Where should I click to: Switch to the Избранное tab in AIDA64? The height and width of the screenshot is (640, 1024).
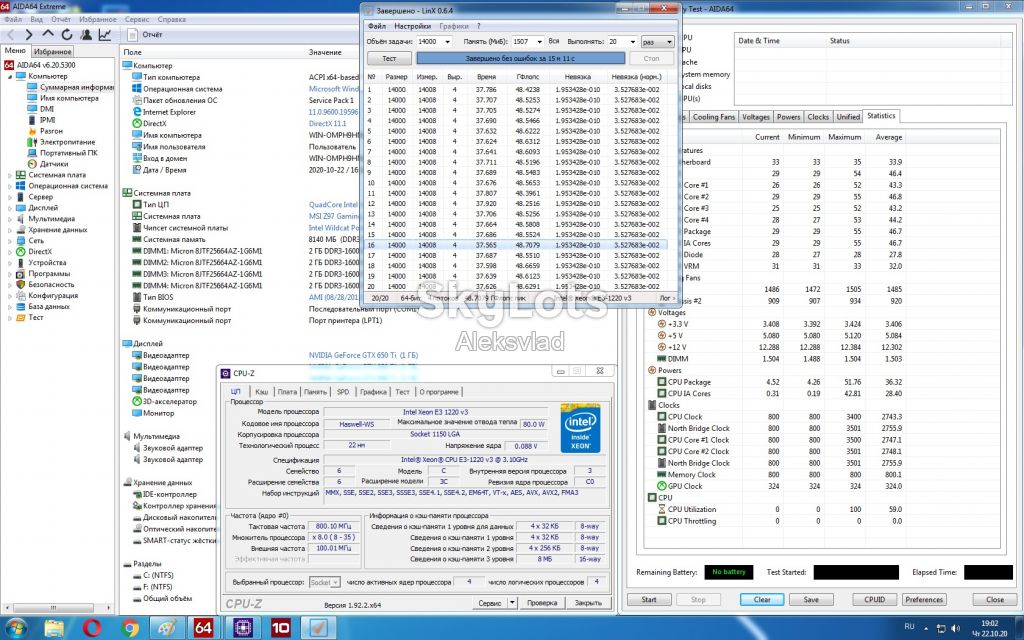52,51
